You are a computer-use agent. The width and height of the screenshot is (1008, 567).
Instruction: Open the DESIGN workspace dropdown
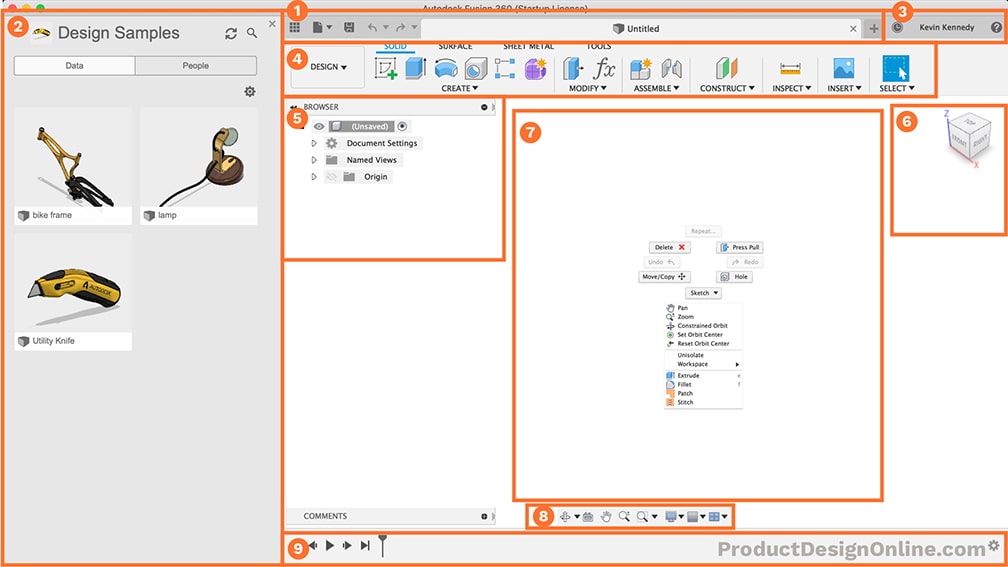click(x=328, y=67)
